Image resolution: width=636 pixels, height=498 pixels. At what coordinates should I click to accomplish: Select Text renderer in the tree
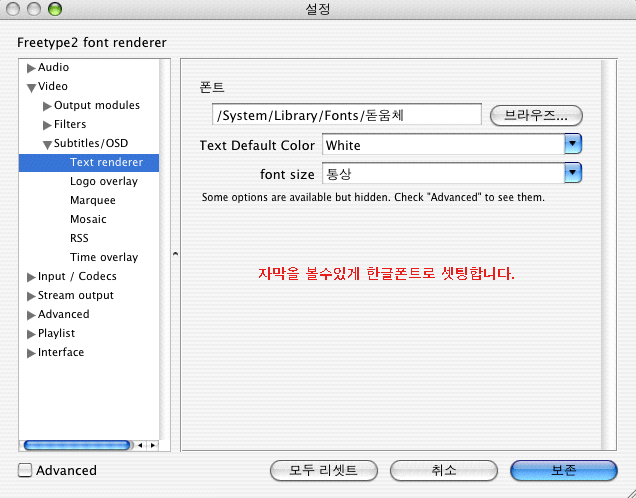coord(106,163)
